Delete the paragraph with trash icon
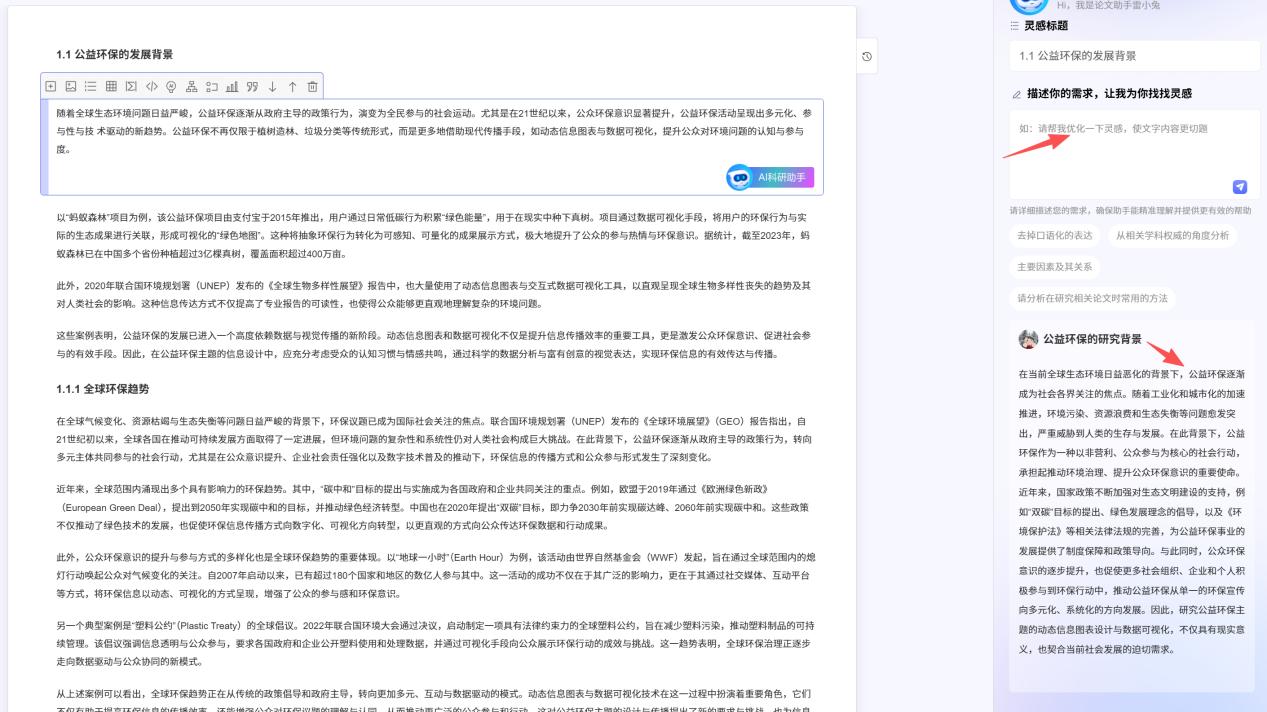The image size is (1267, 712). [313, 87]
